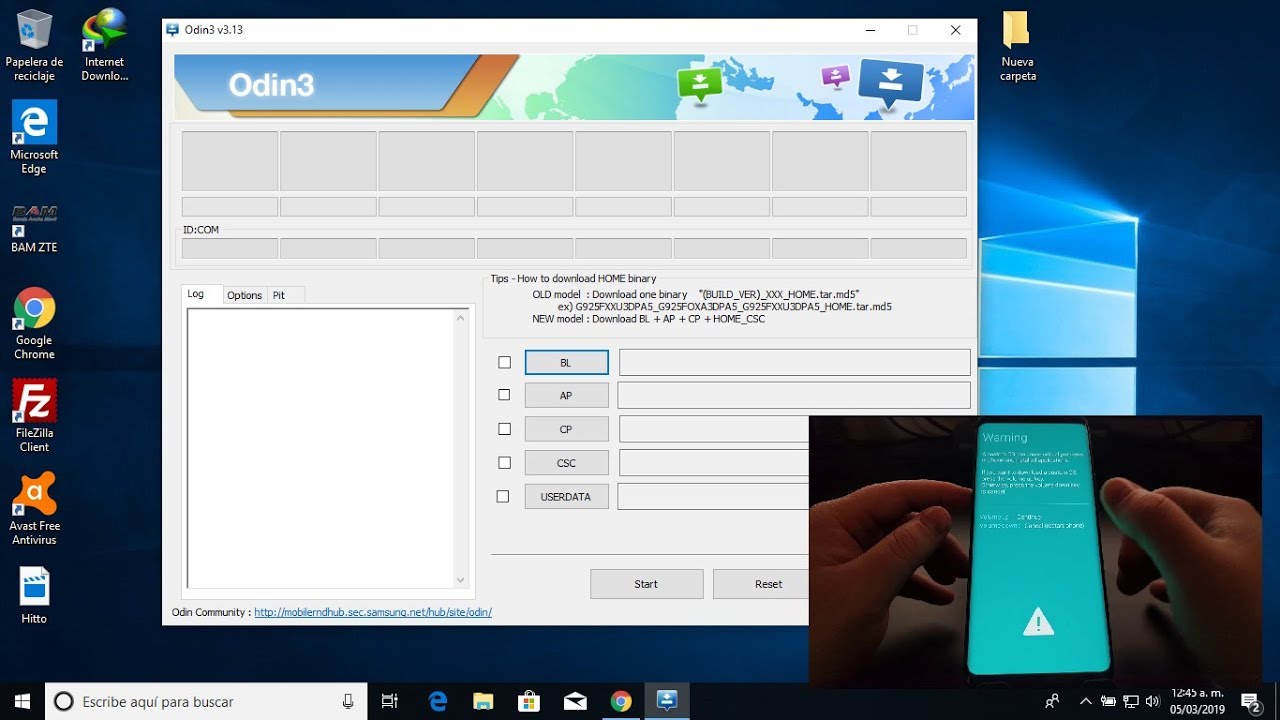Viewport: 1280px width, 720px height.
Task: Open the Odin Community link
Action: [373, 612]
